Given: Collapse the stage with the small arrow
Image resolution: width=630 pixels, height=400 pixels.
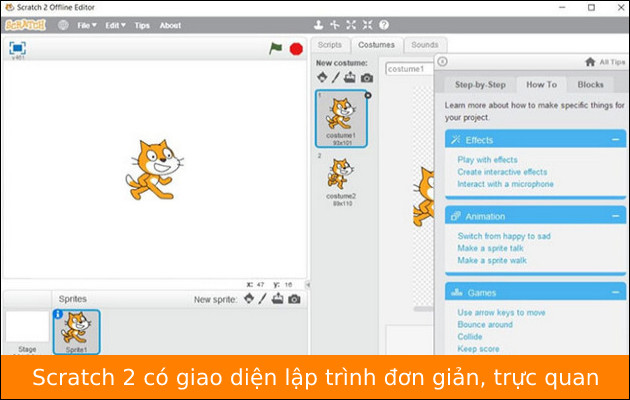Looking at the screenshot, I should tap(308, 284).
